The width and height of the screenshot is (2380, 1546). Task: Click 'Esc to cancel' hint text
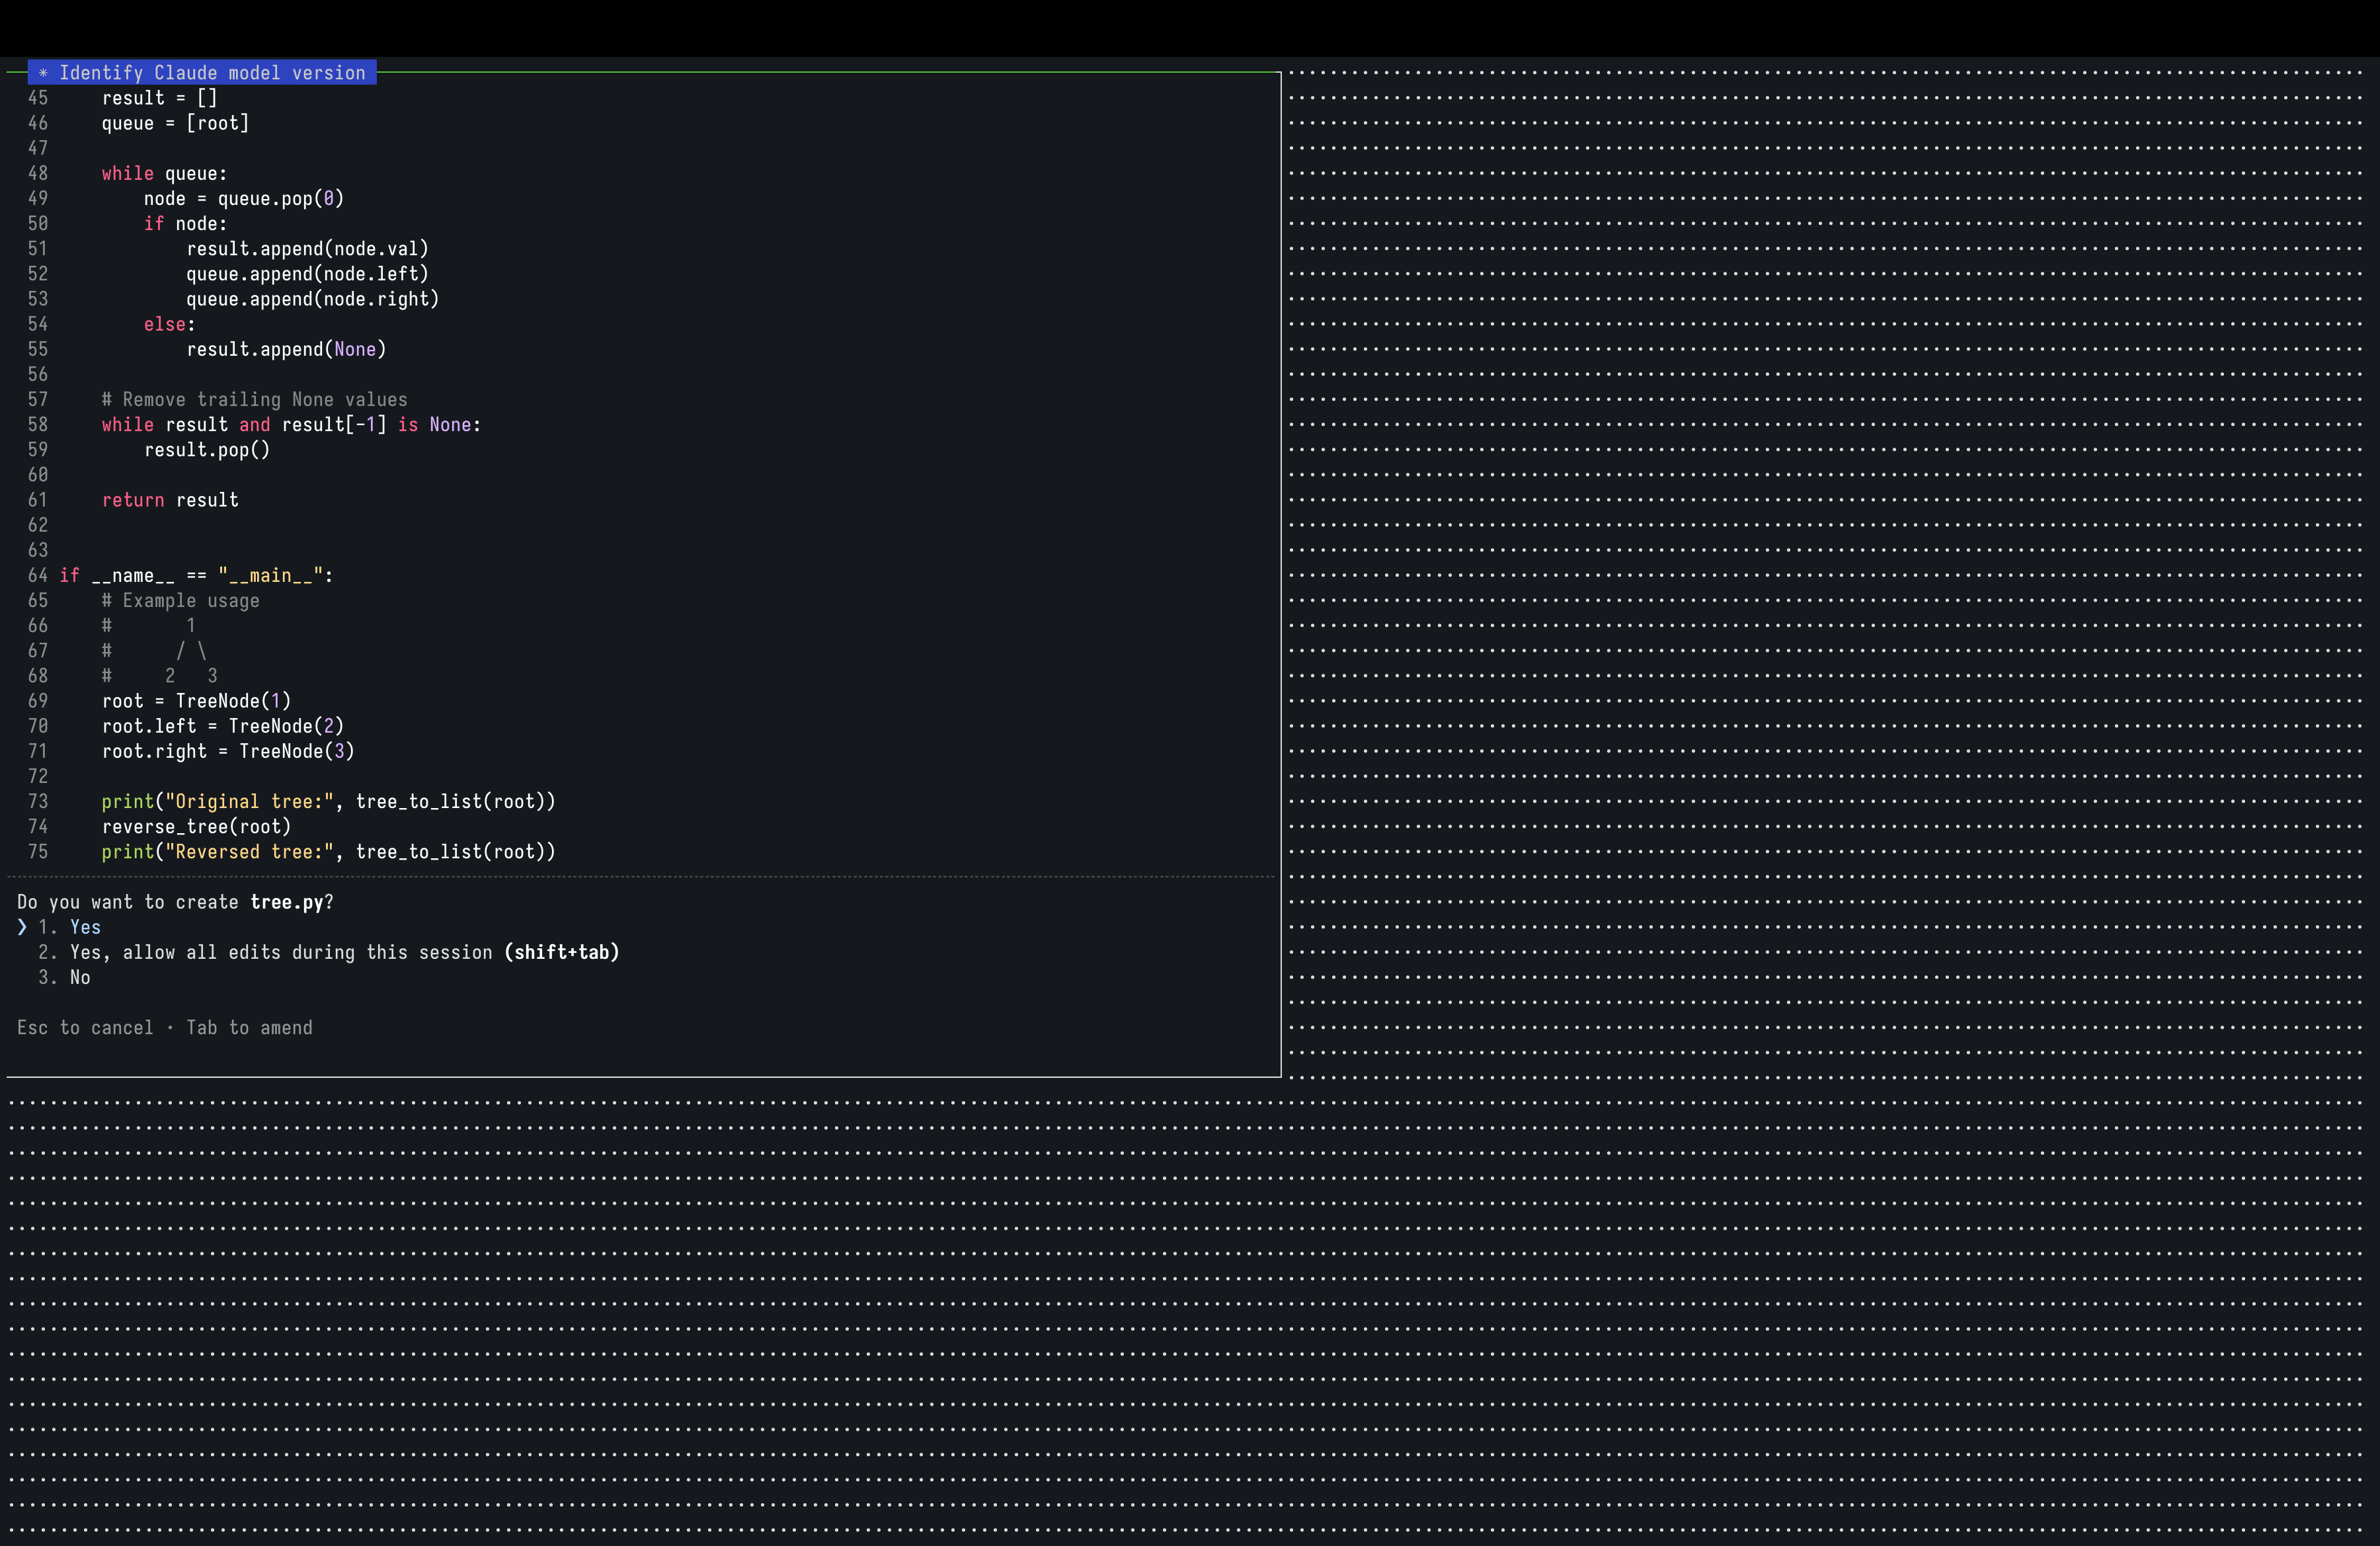coord(85,1028)
